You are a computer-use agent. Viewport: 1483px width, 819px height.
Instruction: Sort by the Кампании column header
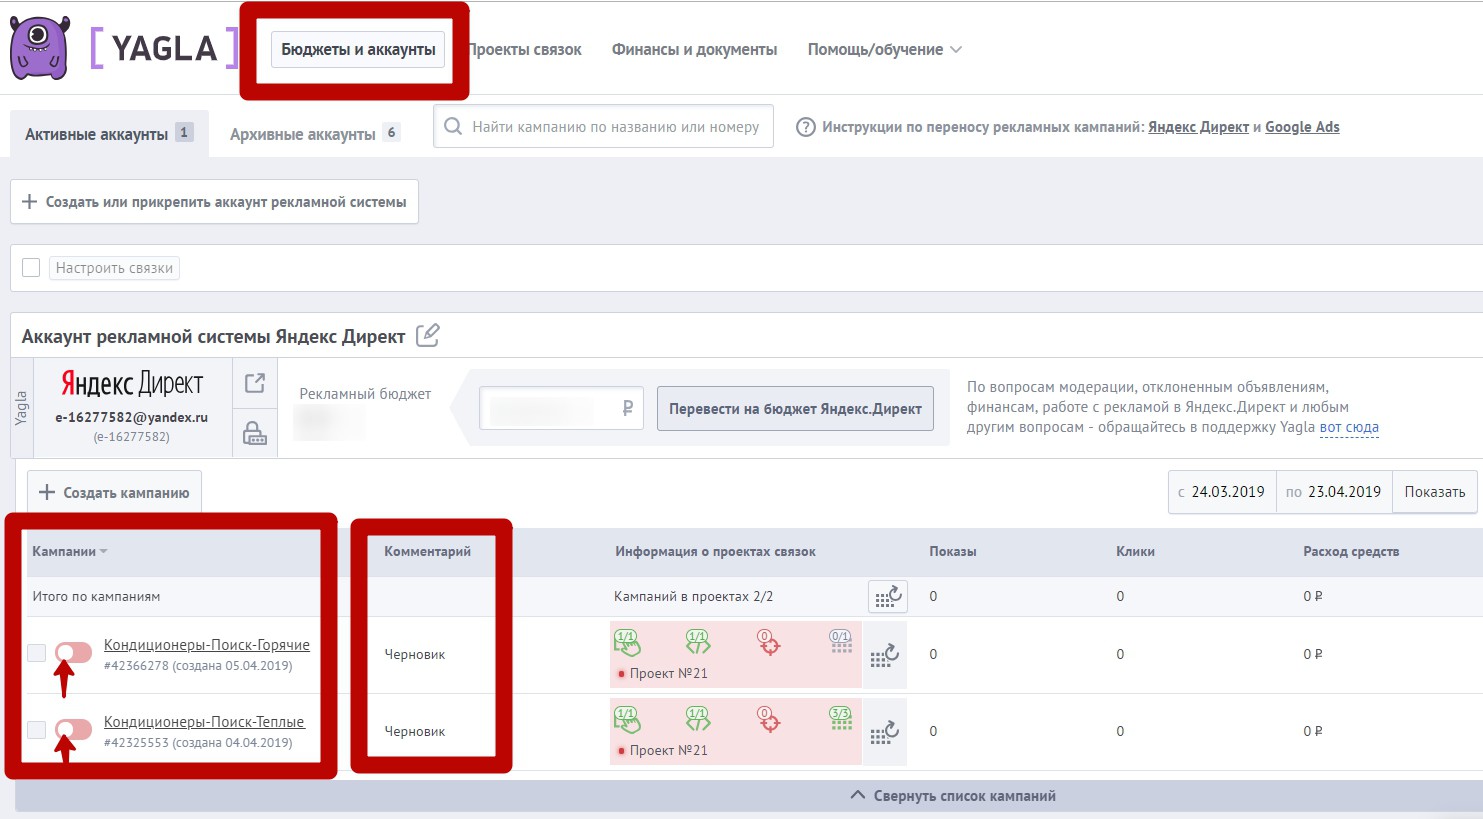click(69, 551)
